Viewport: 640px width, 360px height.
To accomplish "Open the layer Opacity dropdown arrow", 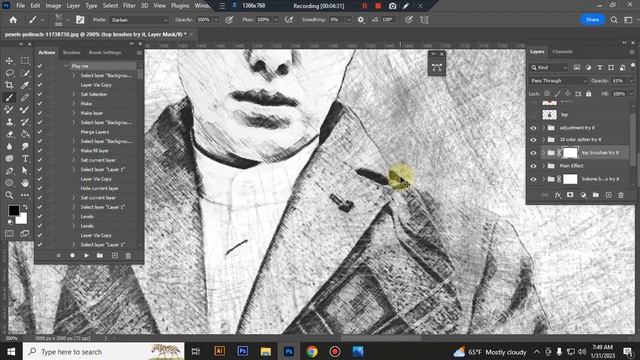I will pos(631,81).
